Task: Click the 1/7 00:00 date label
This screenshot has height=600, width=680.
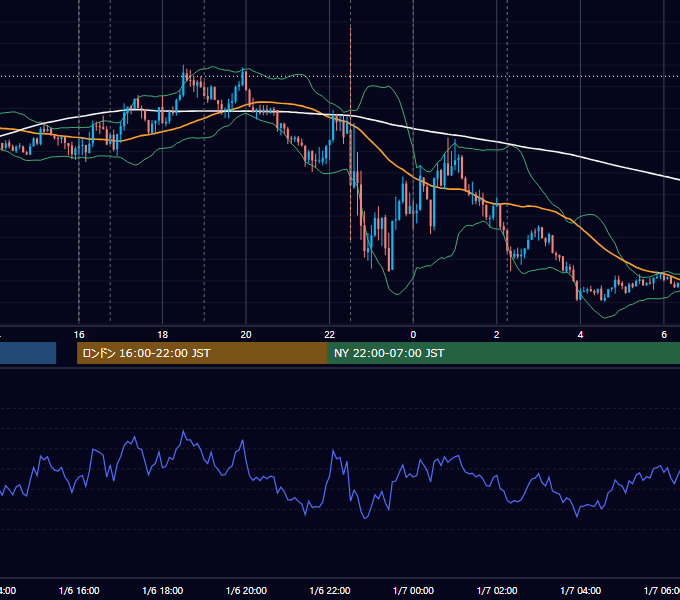Action: [413, 590]
